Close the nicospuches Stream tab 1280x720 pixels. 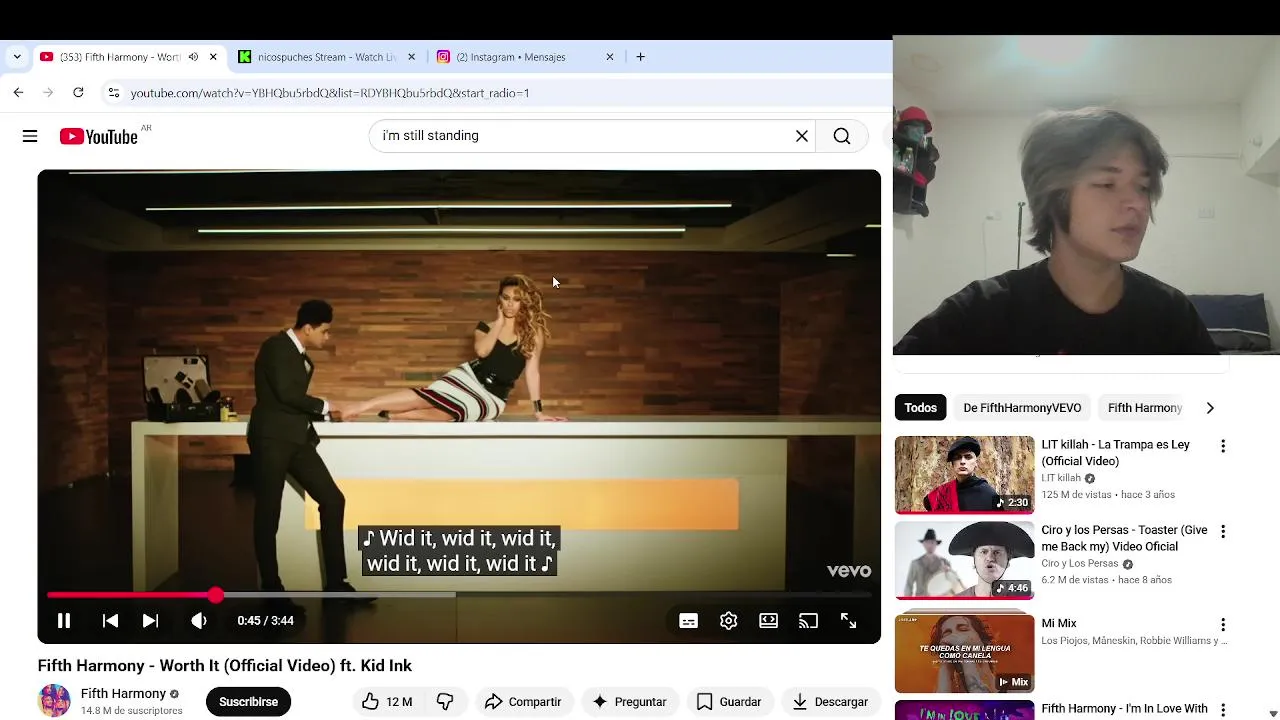[x=411, y=57]
